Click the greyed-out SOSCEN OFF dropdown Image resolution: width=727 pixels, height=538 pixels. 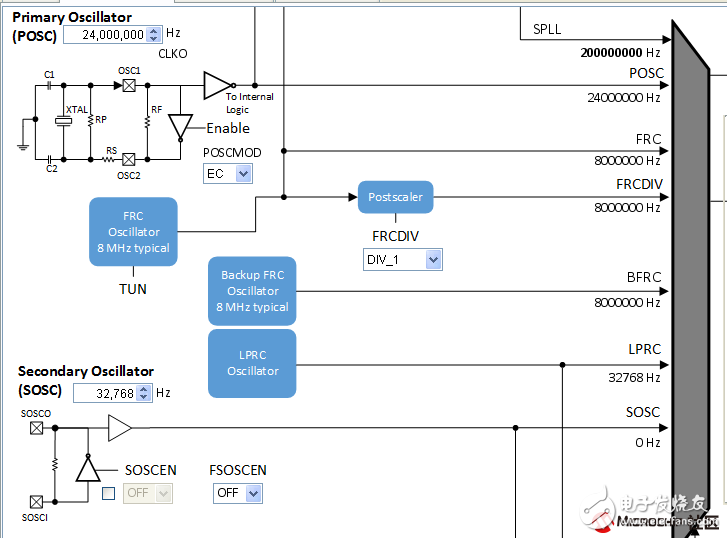tap(148, 493)
